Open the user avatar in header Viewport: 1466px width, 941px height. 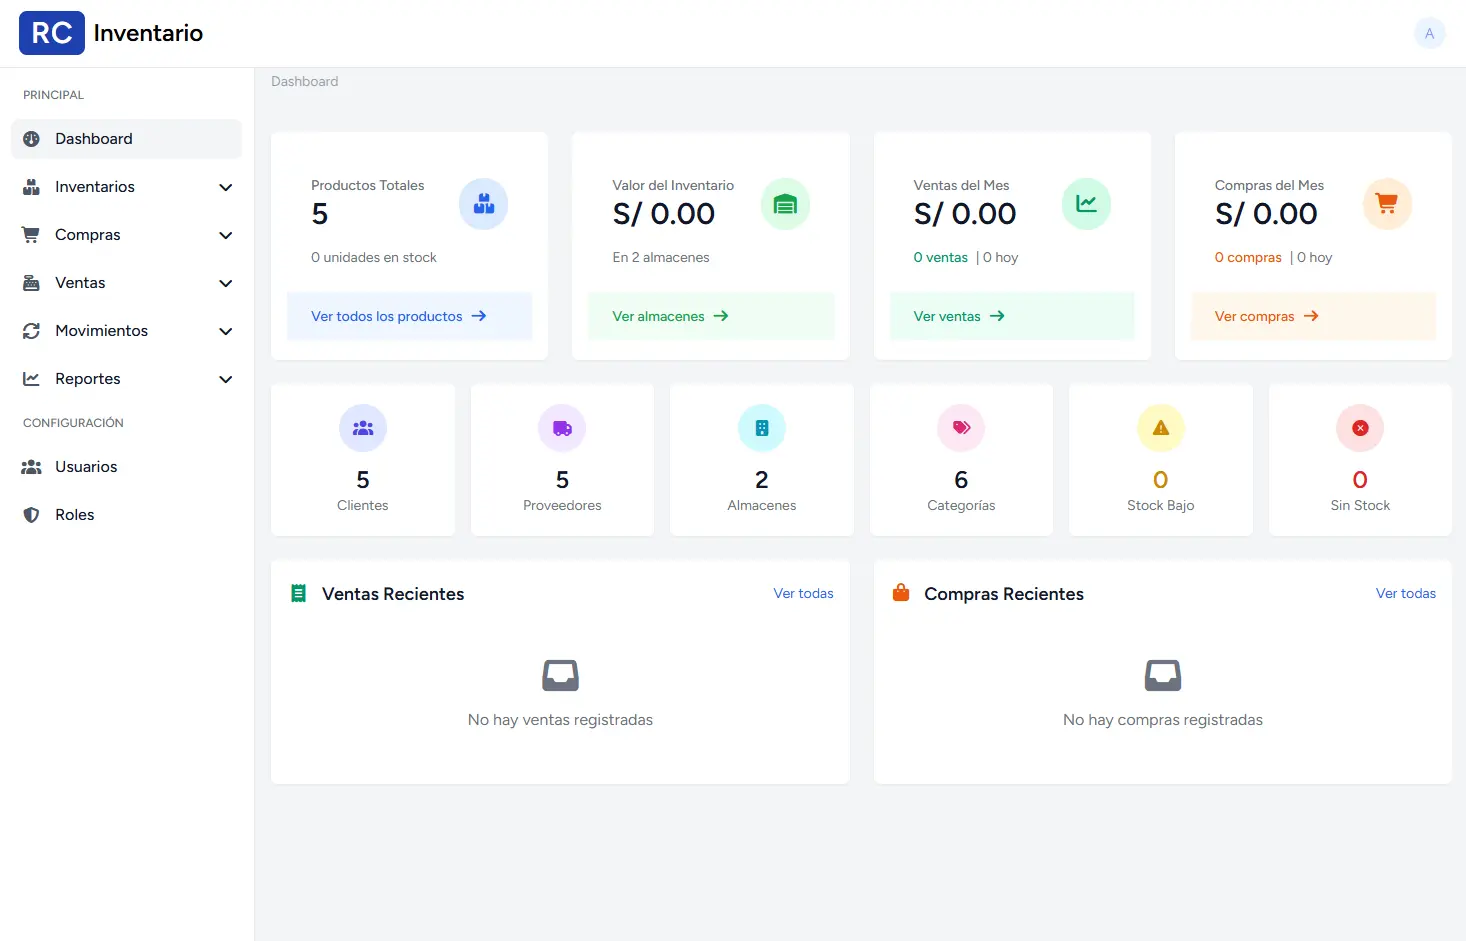pyautogui.click(x=1429, y=33)
